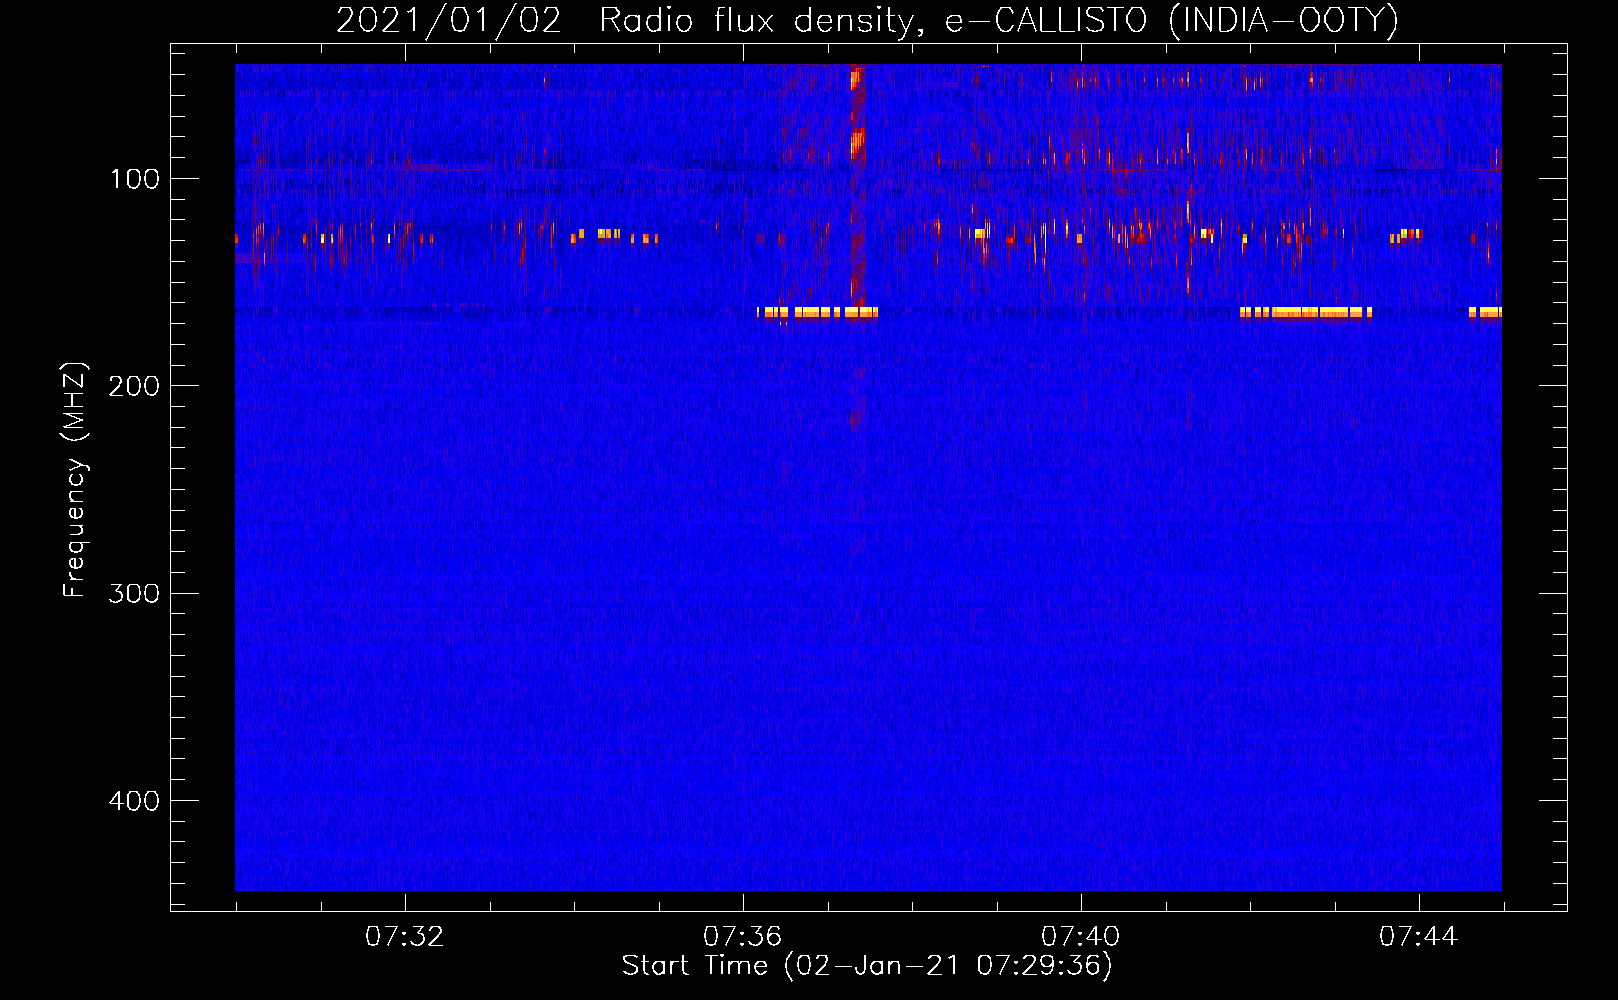Click the '400' frequency tick label

pos(133,801)
